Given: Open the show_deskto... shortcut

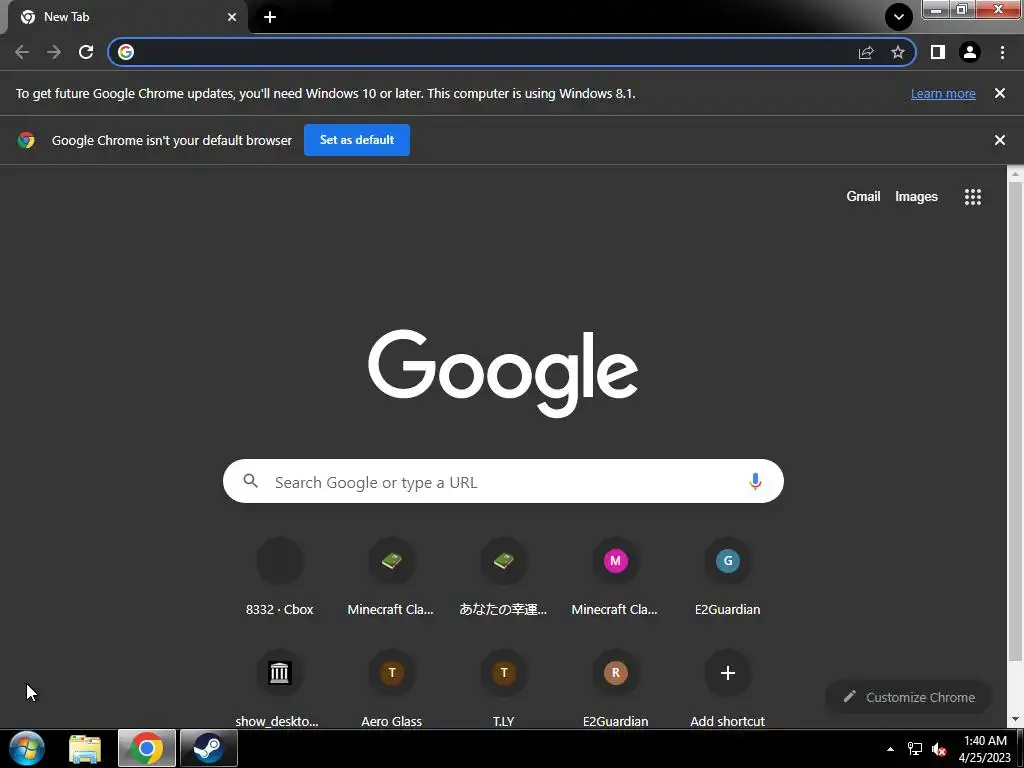Looking at the screenshot, I should point(280,689).
